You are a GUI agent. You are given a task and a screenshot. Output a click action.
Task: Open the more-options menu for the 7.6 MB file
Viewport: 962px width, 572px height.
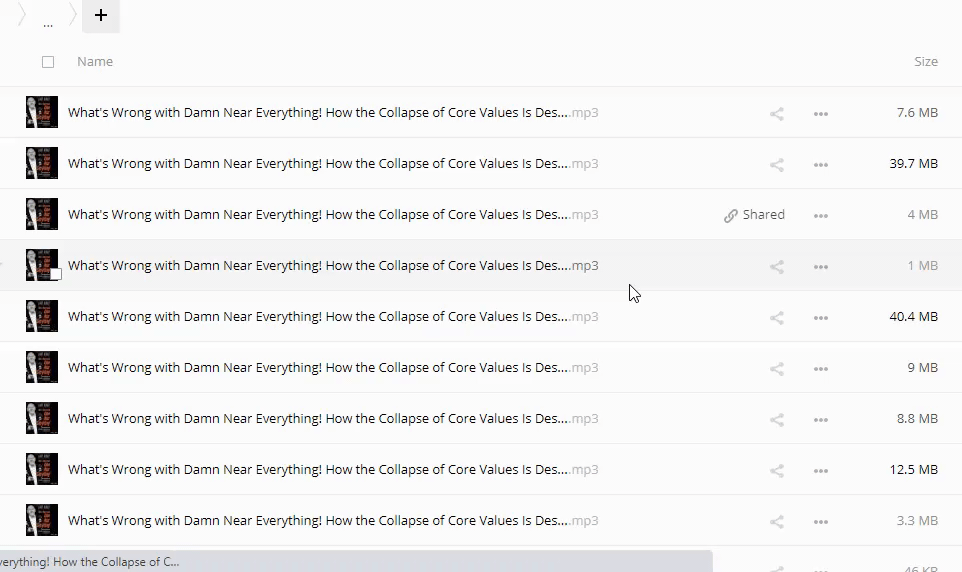coord(821,113)
